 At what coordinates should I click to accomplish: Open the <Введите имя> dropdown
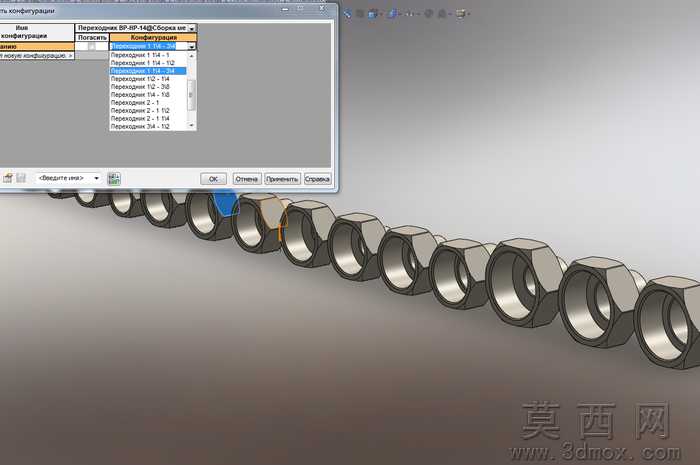96,178
